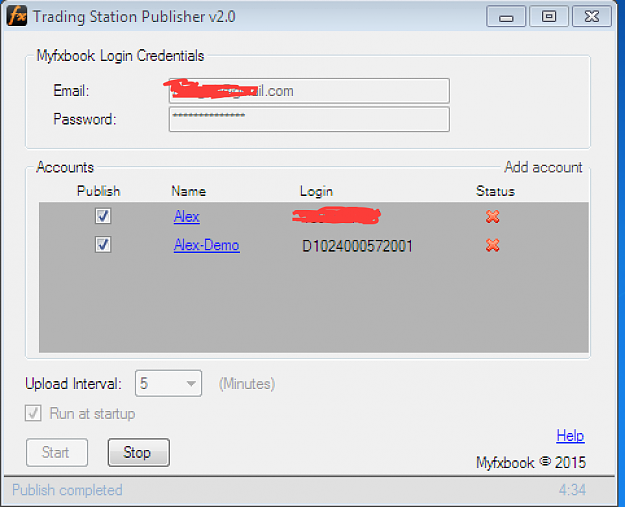Close the Trading Station Publisher window
Image resolution: width=625 pixels, height=507 pixels.
(x=592, y=17)
